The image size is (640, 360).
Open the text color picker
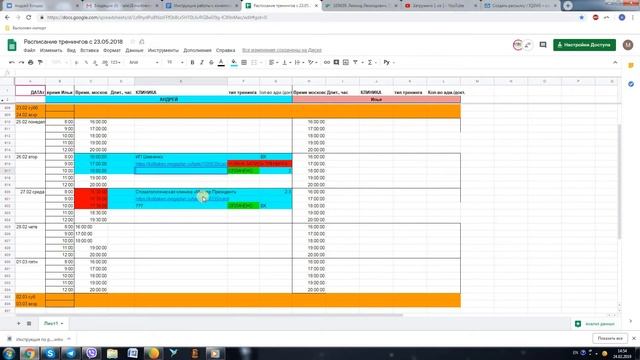(x=221, y=62)
